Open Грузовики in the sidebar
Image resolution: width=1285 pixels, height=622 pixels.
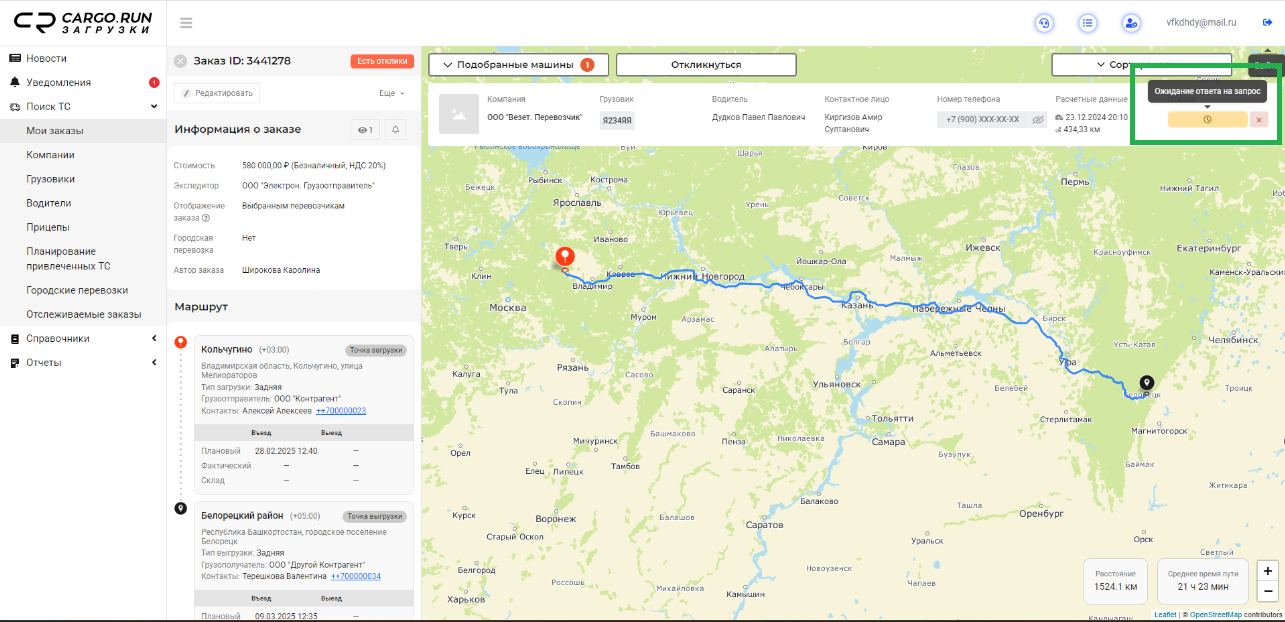[50, 179]
